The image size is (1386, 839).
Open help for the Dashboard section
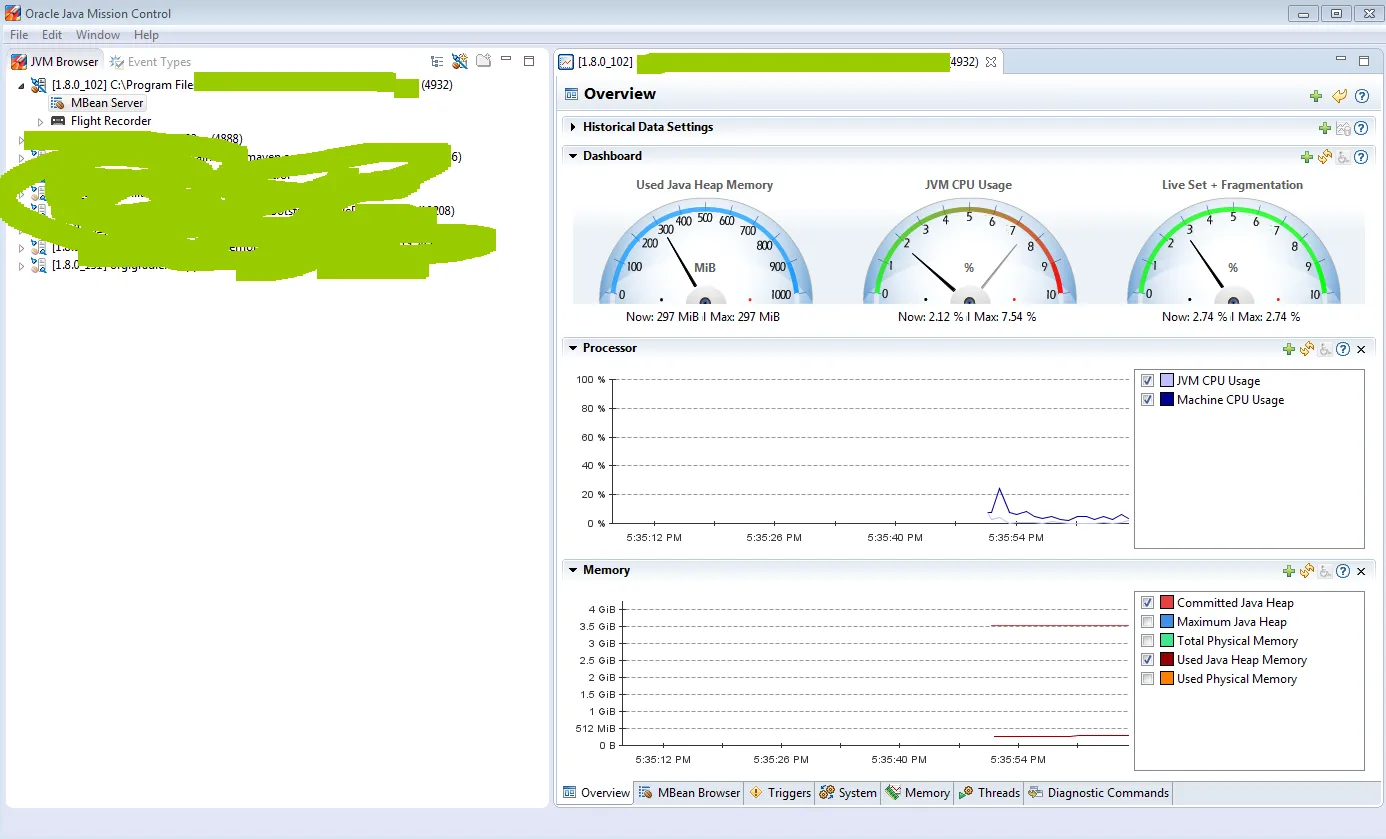[1360, 157]
